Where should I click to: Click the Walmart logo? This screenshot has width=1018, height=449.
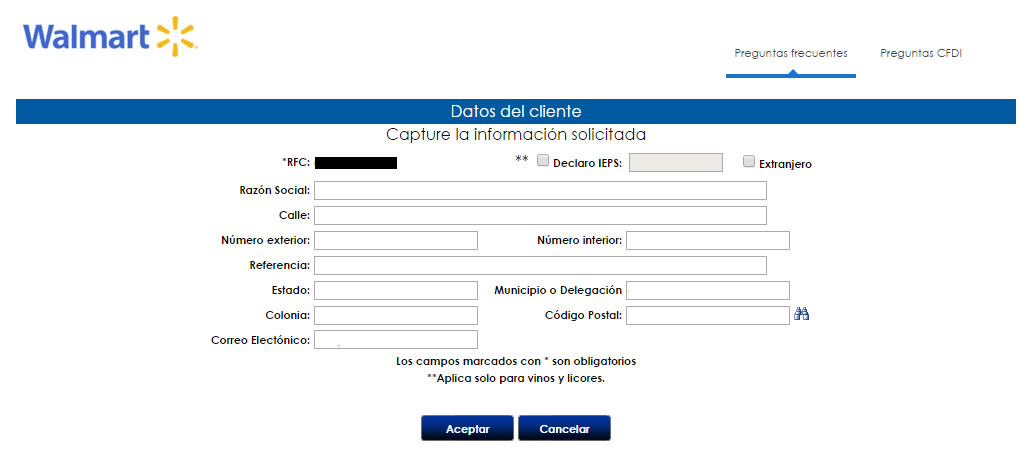click(110, 36)
